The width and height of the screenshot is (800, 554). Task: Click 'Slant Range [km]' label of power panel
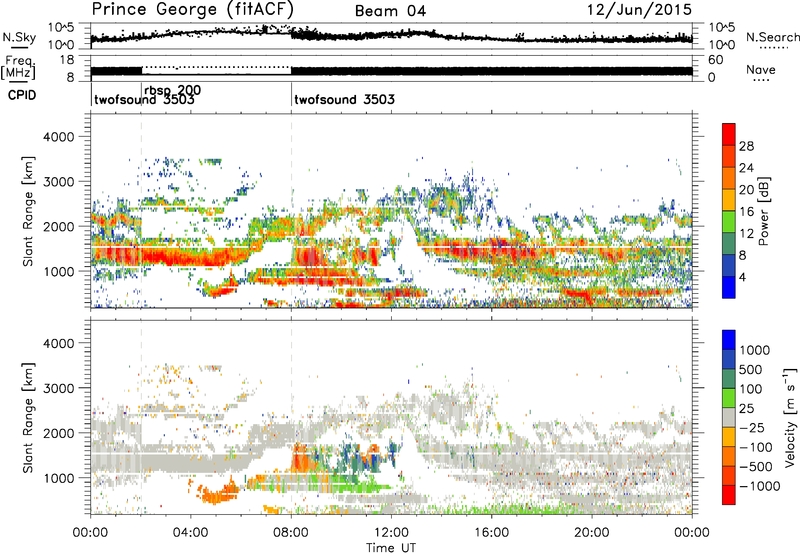(x=28, y=211)
